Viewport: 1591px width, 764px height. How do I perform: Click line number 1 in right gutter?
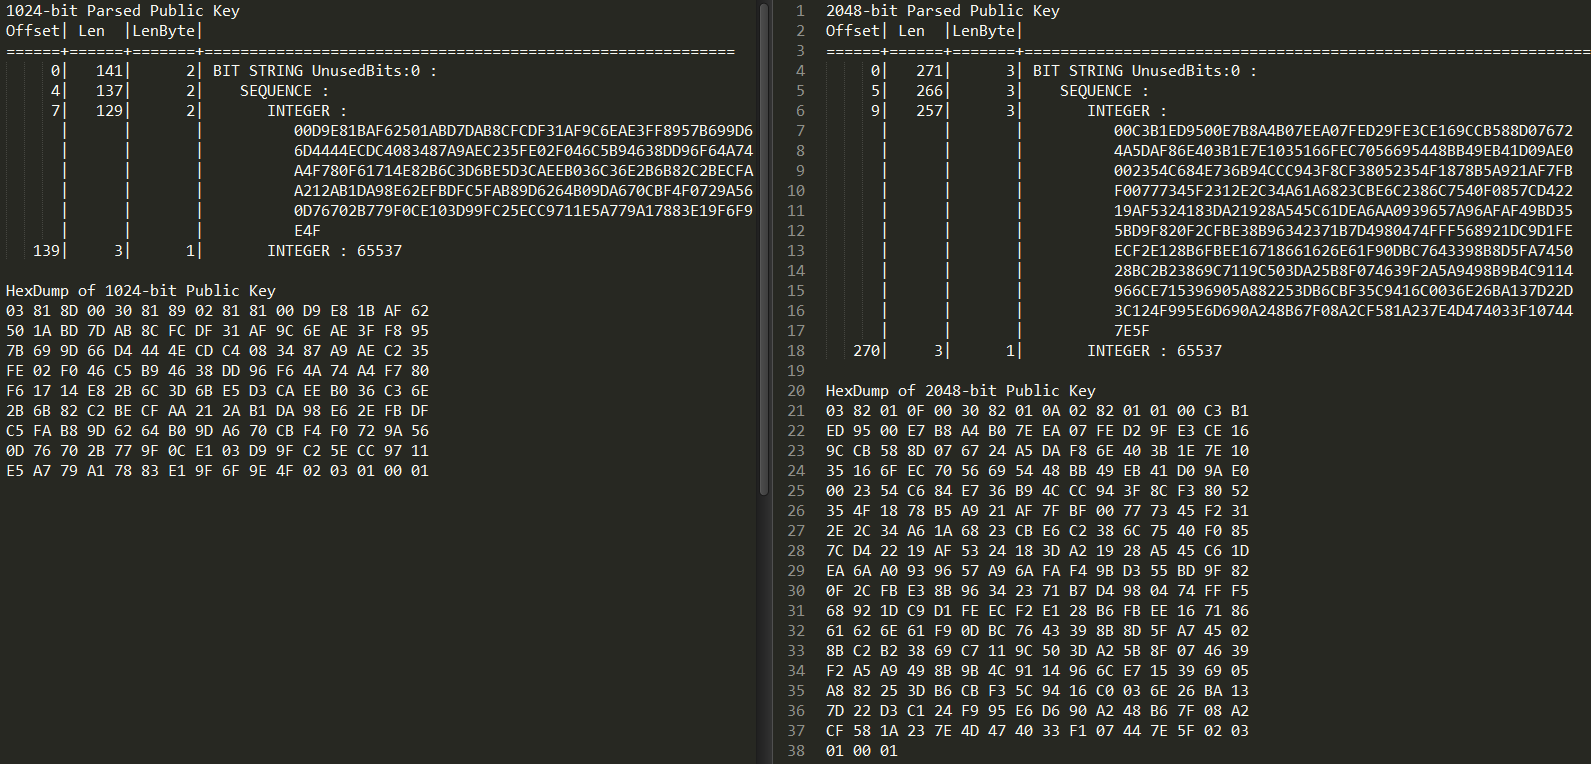[800, 10]
